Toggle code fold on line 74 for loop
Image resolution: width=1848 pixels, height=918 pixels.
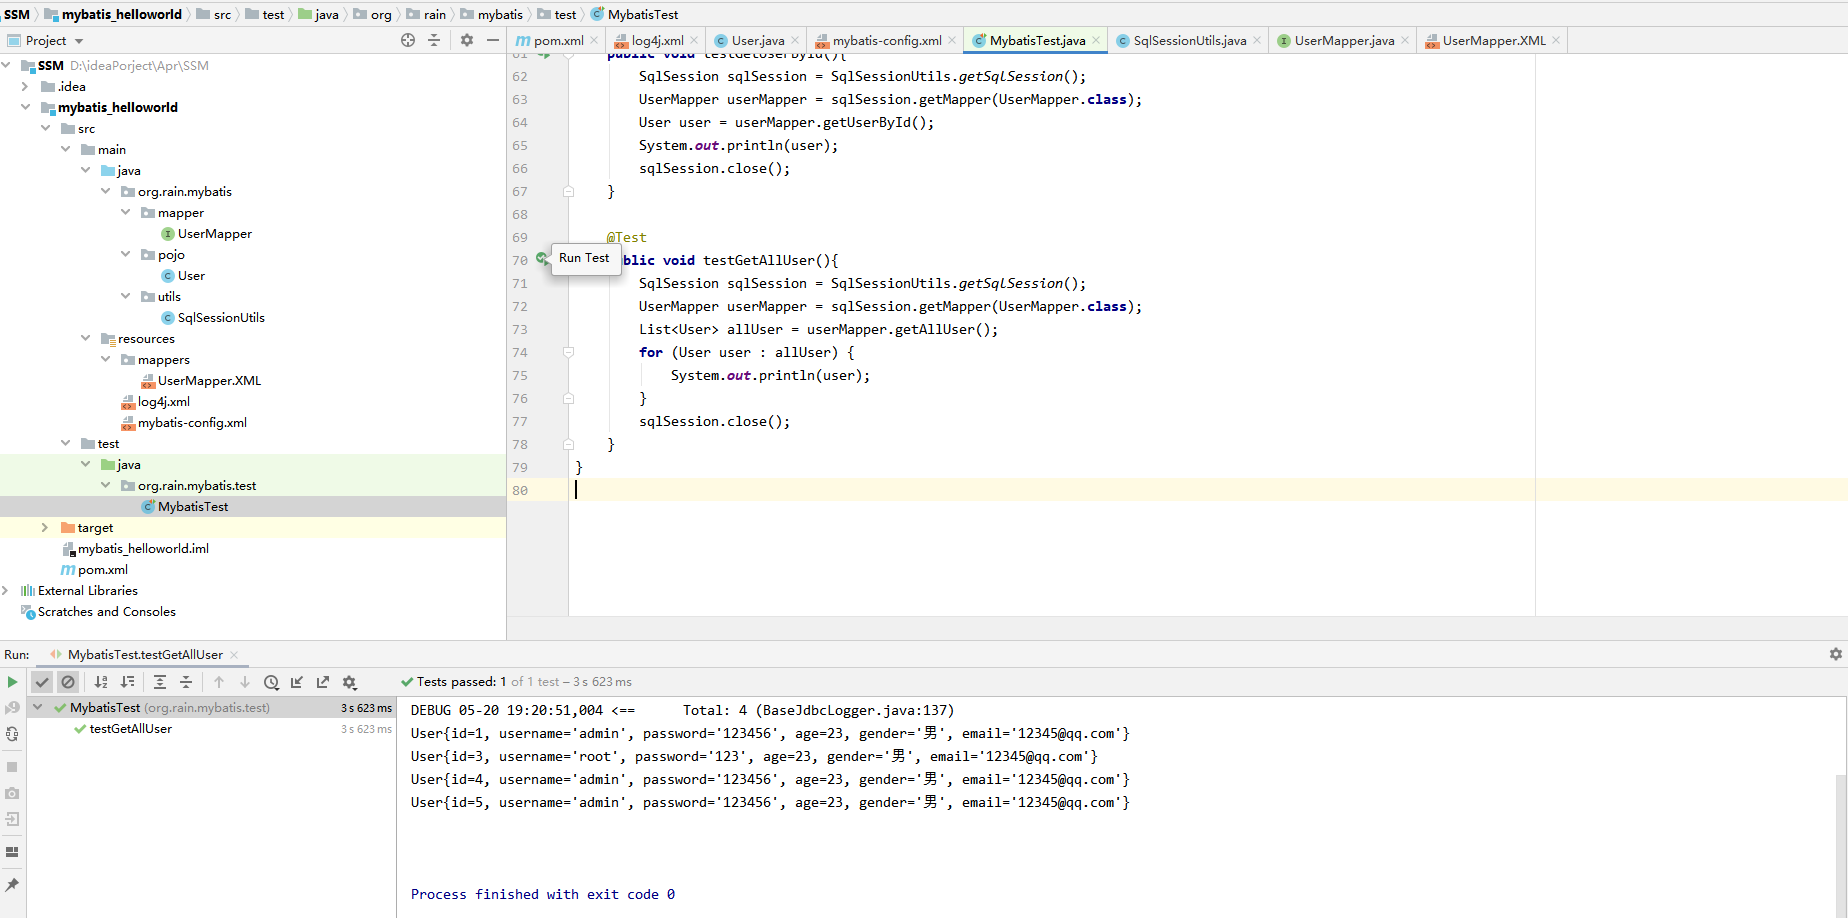click(568, 352)
